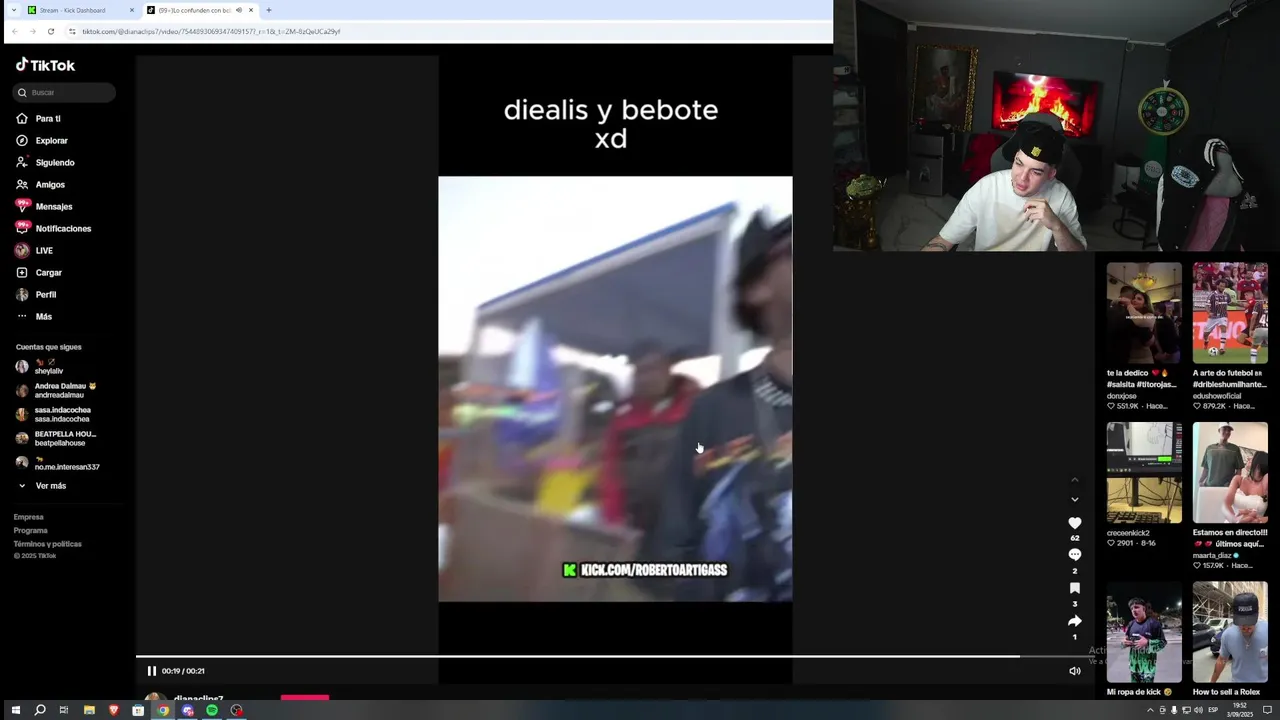Click the LIVE sidebar icon
The image size is (1280, 720).
click(x=22, y=250)
